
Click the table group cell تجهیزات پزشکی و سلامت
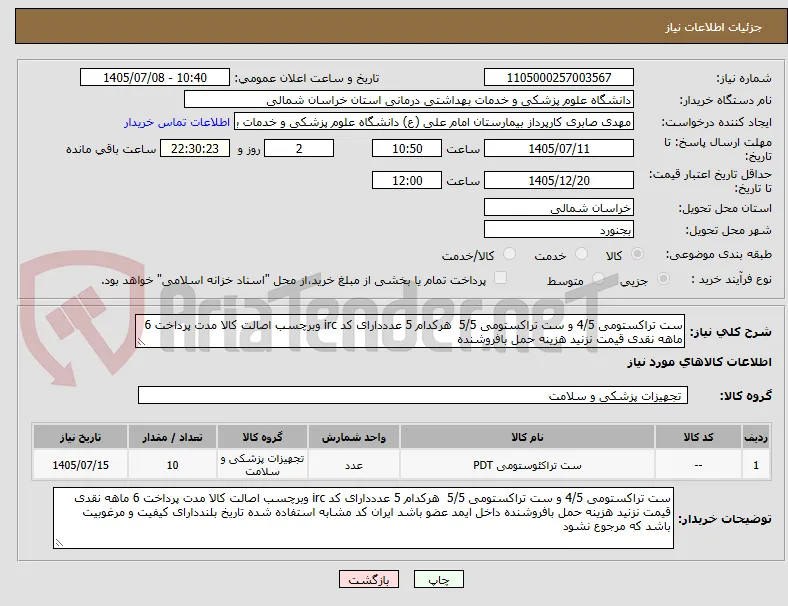pyautogui.click(x=262, y=465)
